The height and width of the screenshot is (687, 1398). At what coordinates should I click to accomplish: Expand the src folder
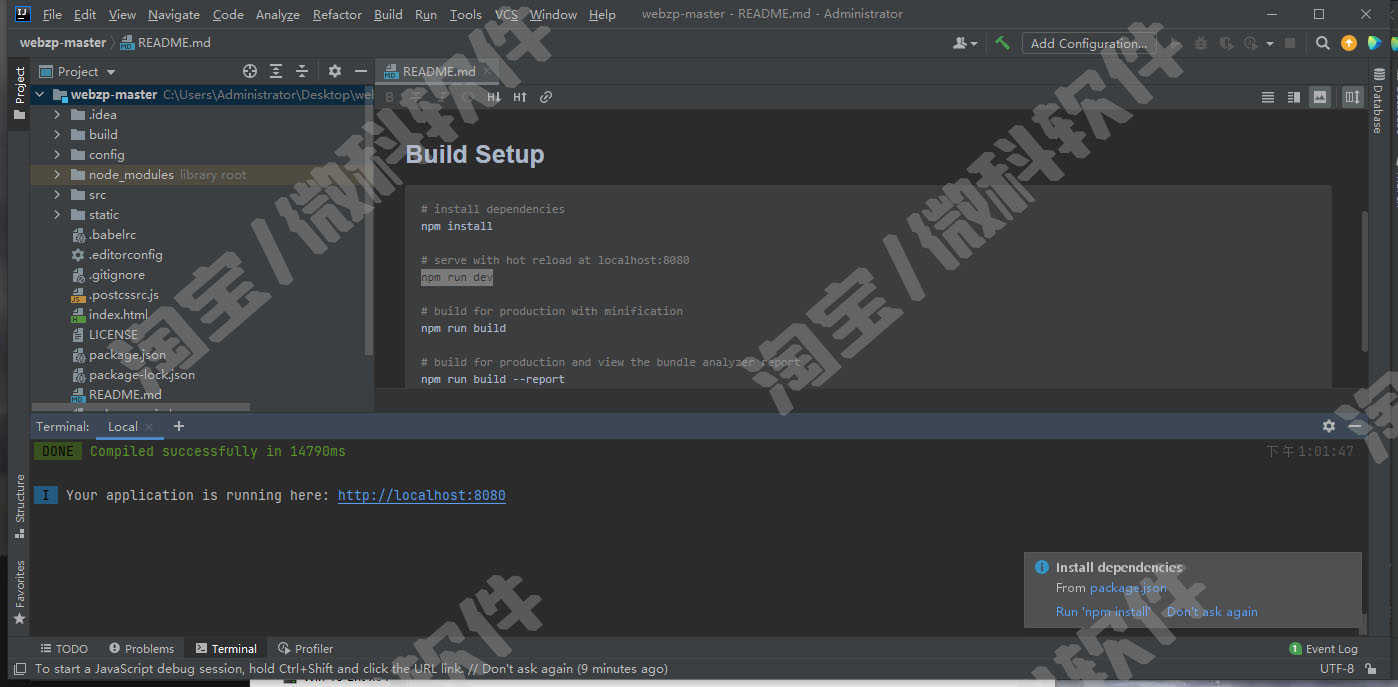coord(57,195)
